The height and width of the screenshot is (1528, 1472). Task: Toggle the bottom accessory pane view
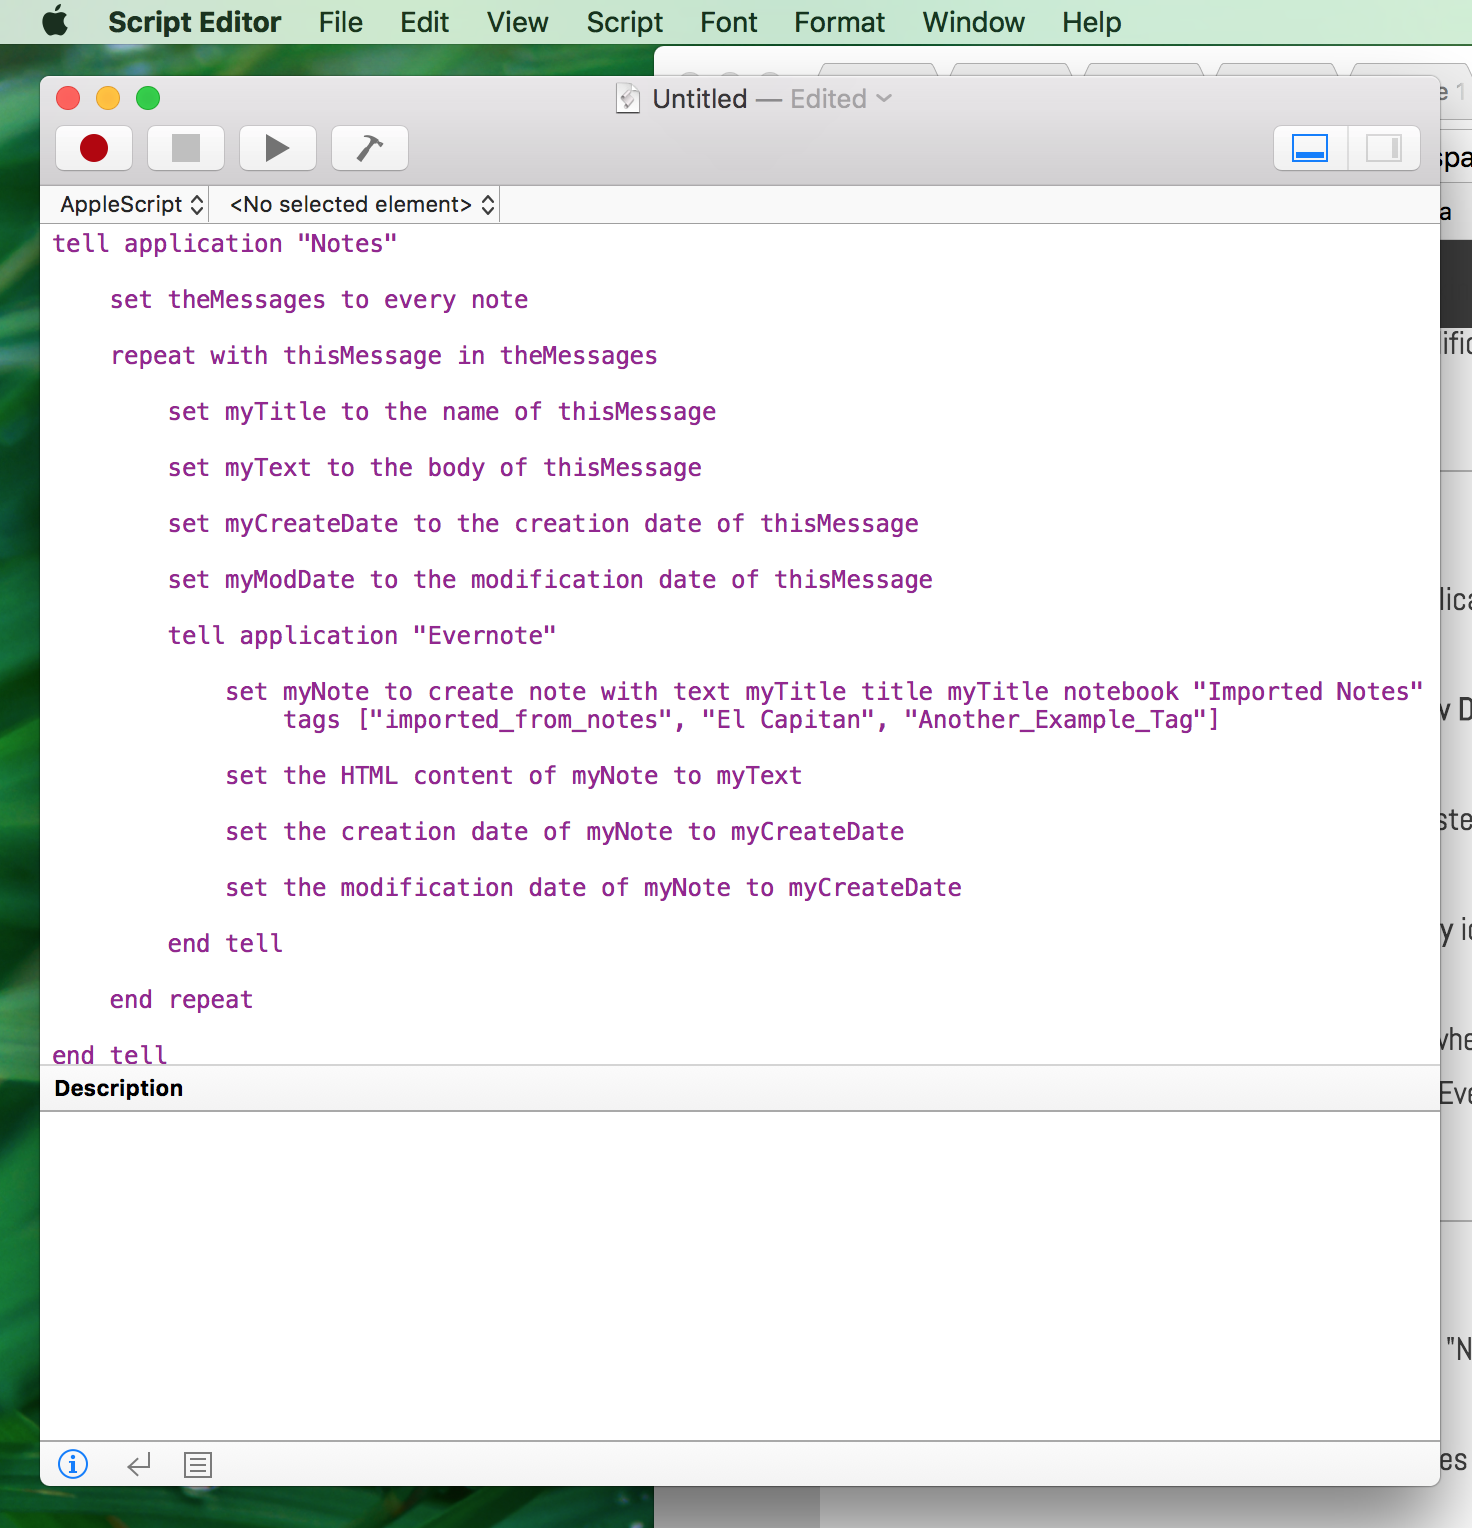(x=1310, y=148)
